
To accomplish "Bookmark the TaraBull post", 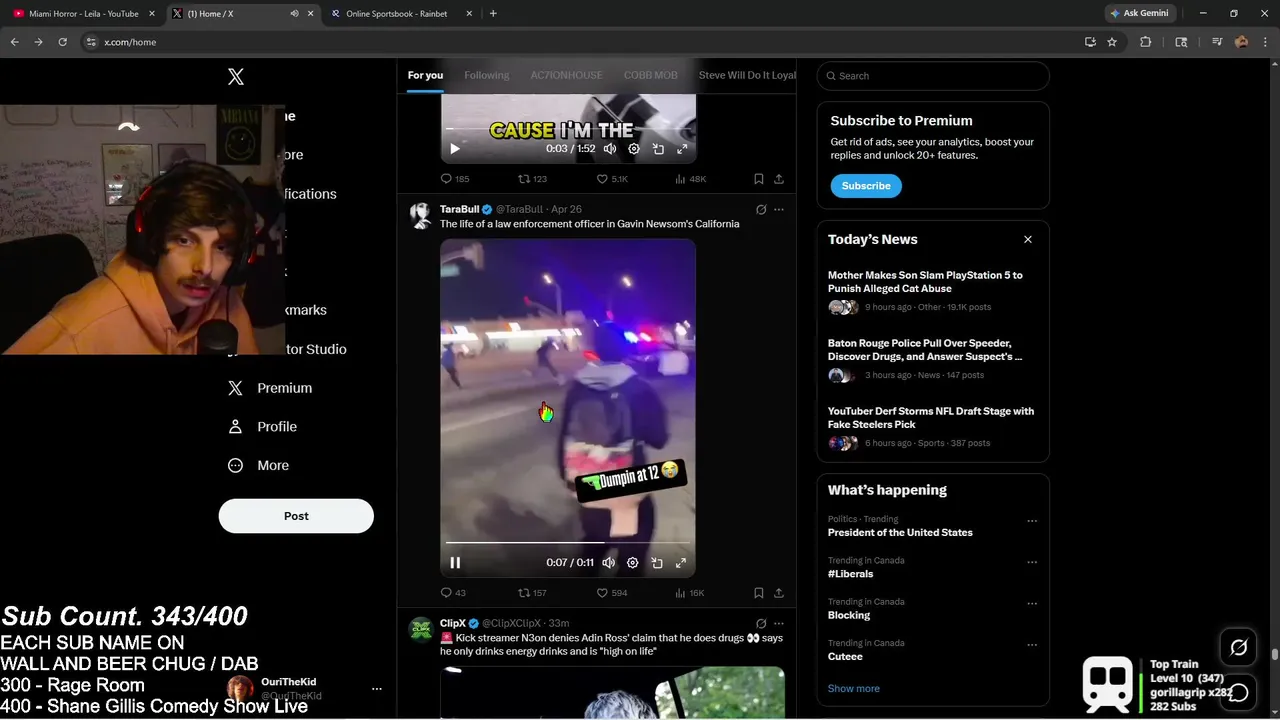I will (759, 593).
